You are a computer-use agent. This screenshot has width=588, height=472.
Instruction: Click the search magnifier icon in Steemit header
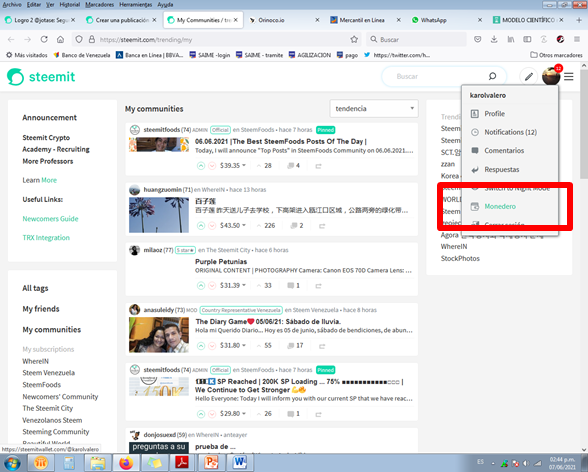coord(492,76)
